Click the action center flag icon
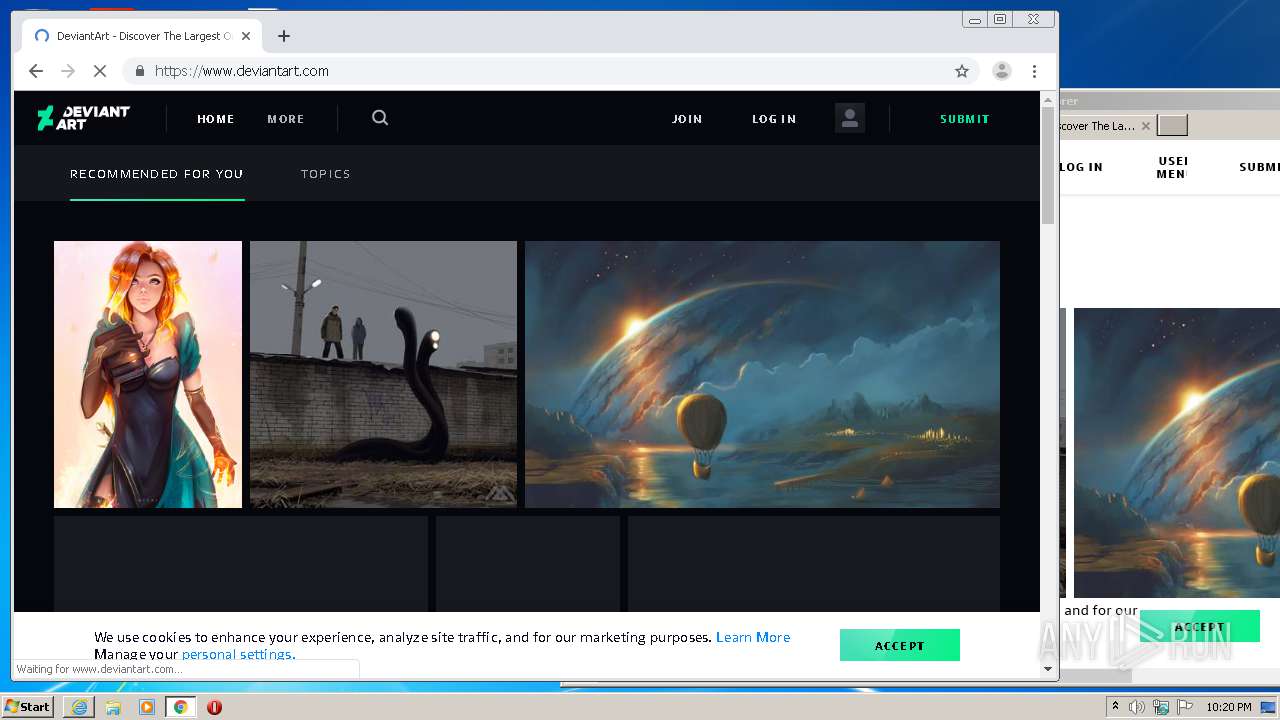Screen dimensions: 1280x720 (1185, 707)
